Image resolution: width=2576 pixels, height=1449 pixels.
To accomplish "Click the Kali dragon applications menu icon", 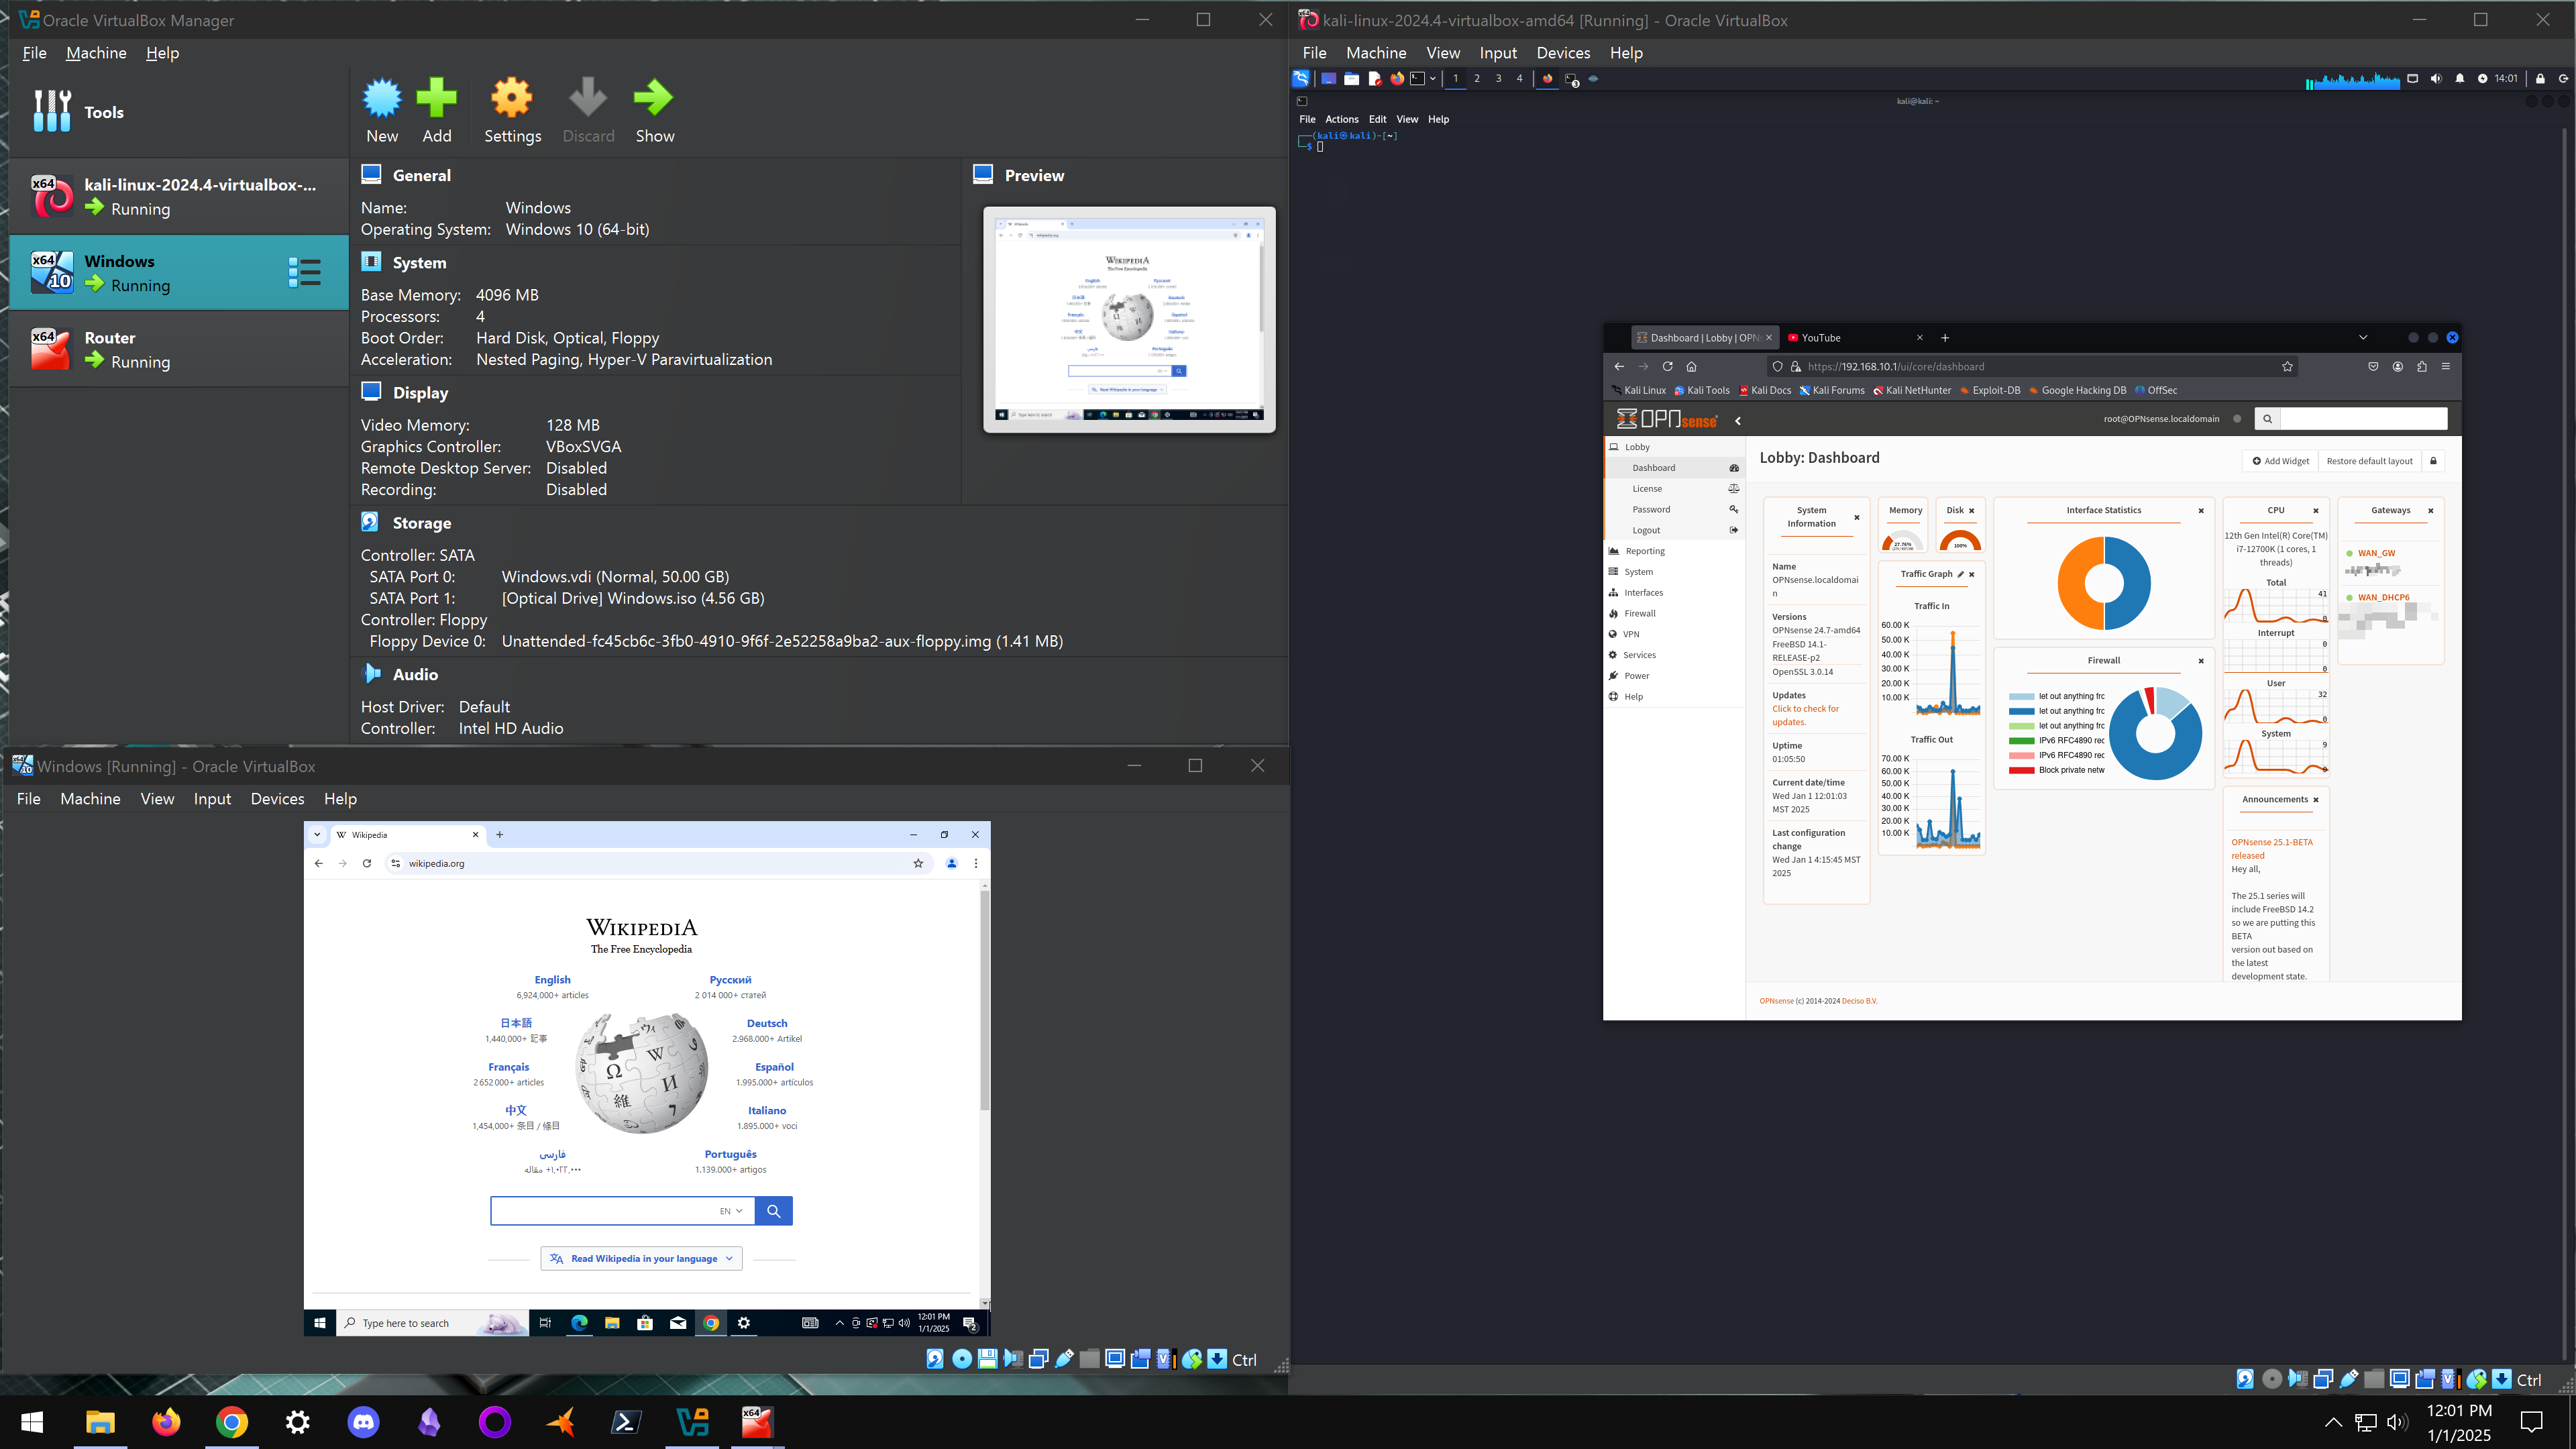I will 1301,78.
